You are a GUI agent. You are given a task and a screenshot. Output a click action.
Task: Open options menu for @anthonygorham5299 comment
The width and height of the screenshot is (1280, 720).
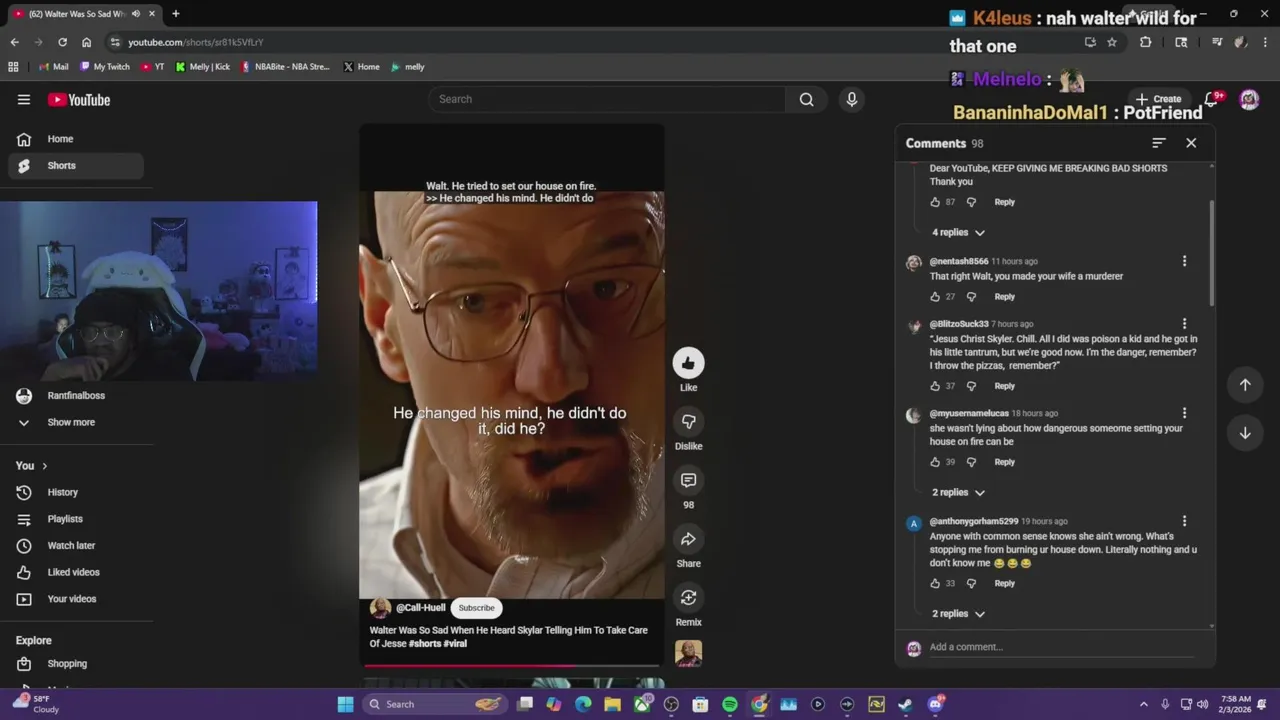point(1184,521)
